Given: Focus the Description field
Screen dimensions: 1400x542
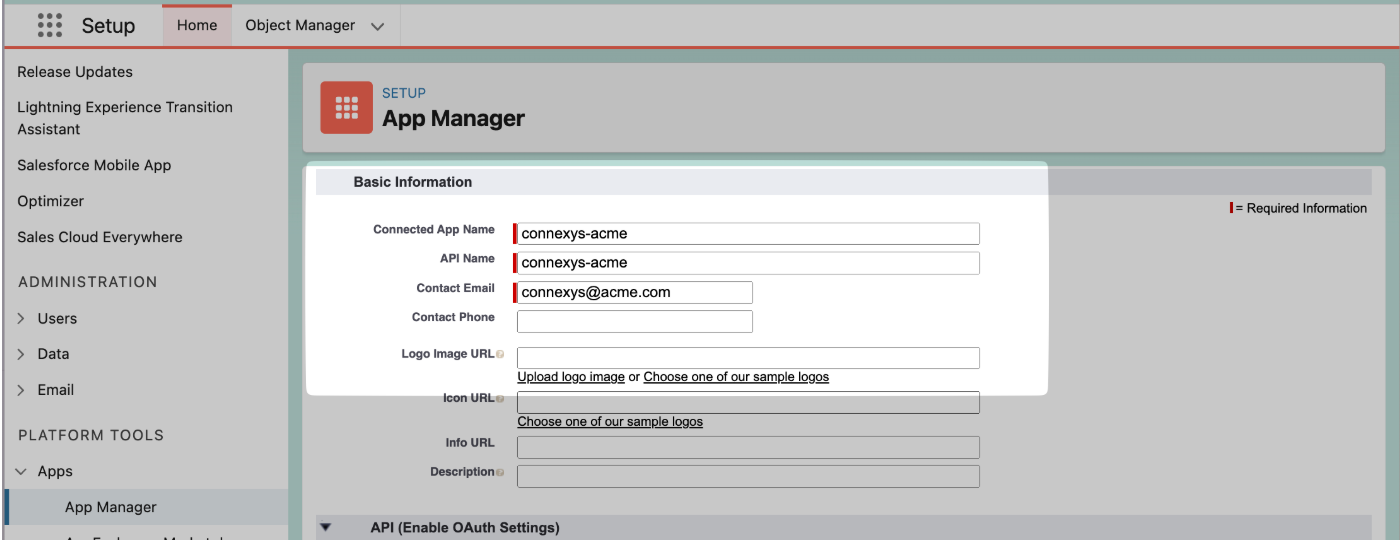Looking at the screenshot, I should 748,476.
